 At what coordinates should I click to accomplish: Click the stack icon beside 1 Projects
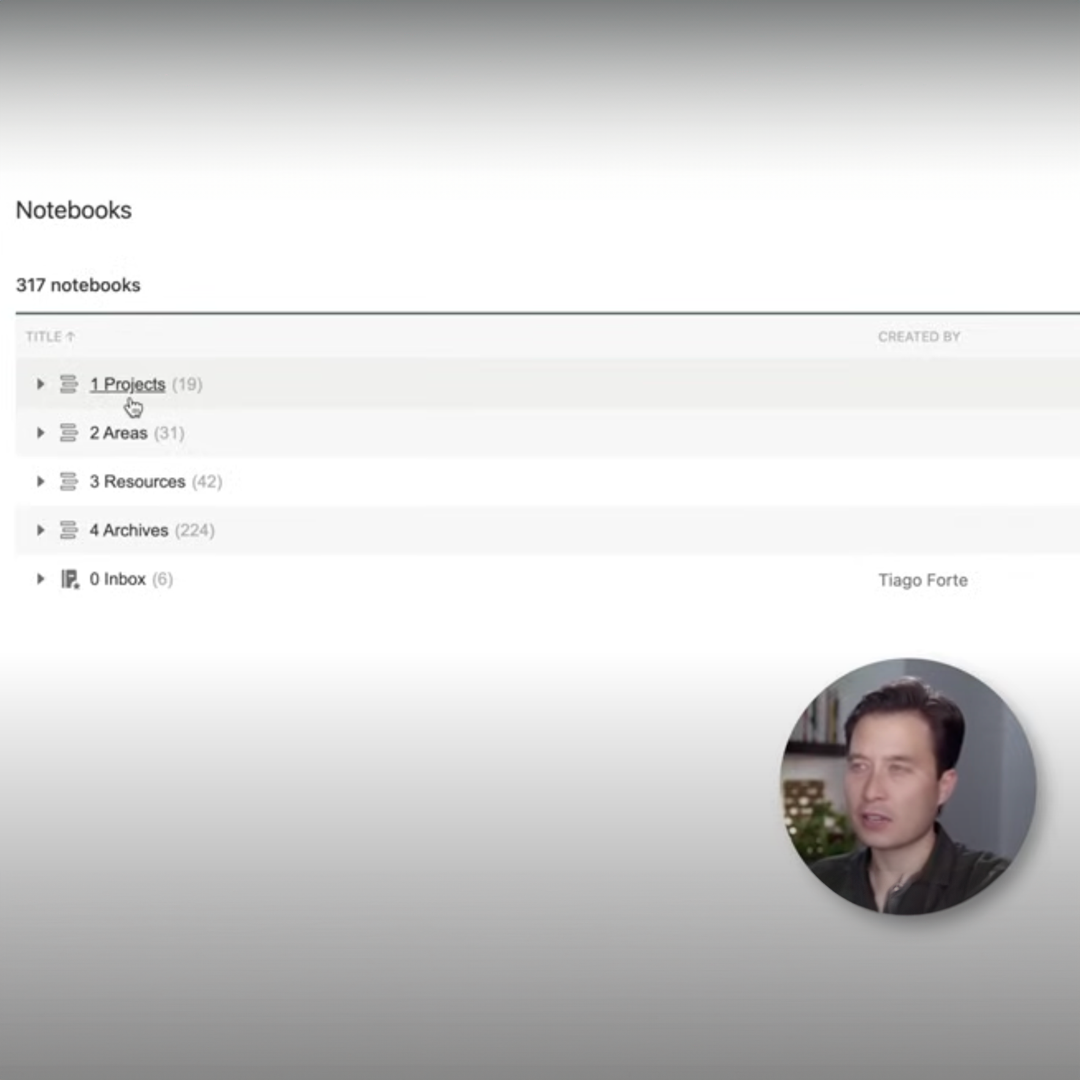tap(68, 384)
